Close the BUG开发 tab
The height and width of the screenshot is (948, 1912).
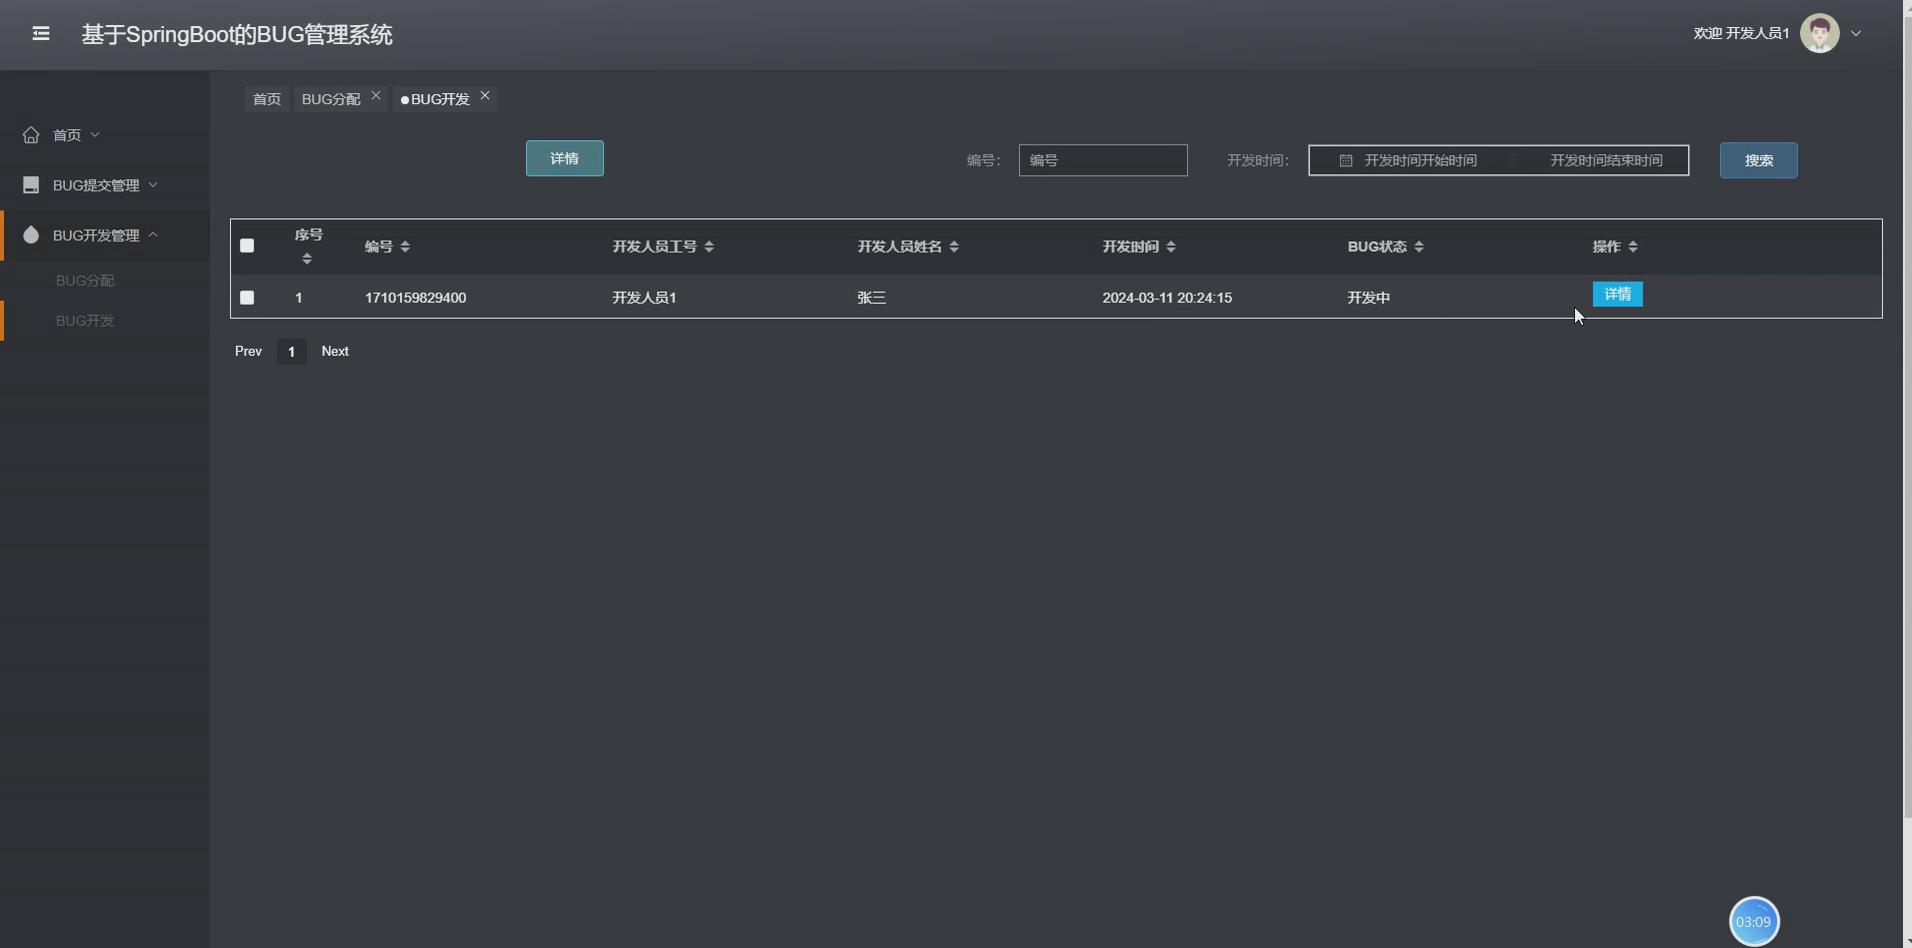[x=485, y=95]
